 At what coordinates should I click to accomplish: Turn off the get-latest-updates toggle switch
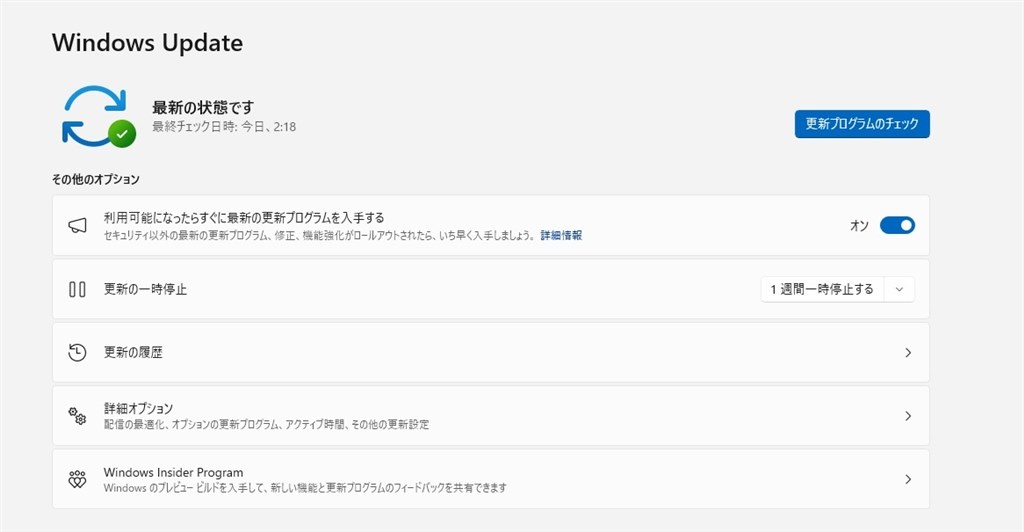point(897,225)
